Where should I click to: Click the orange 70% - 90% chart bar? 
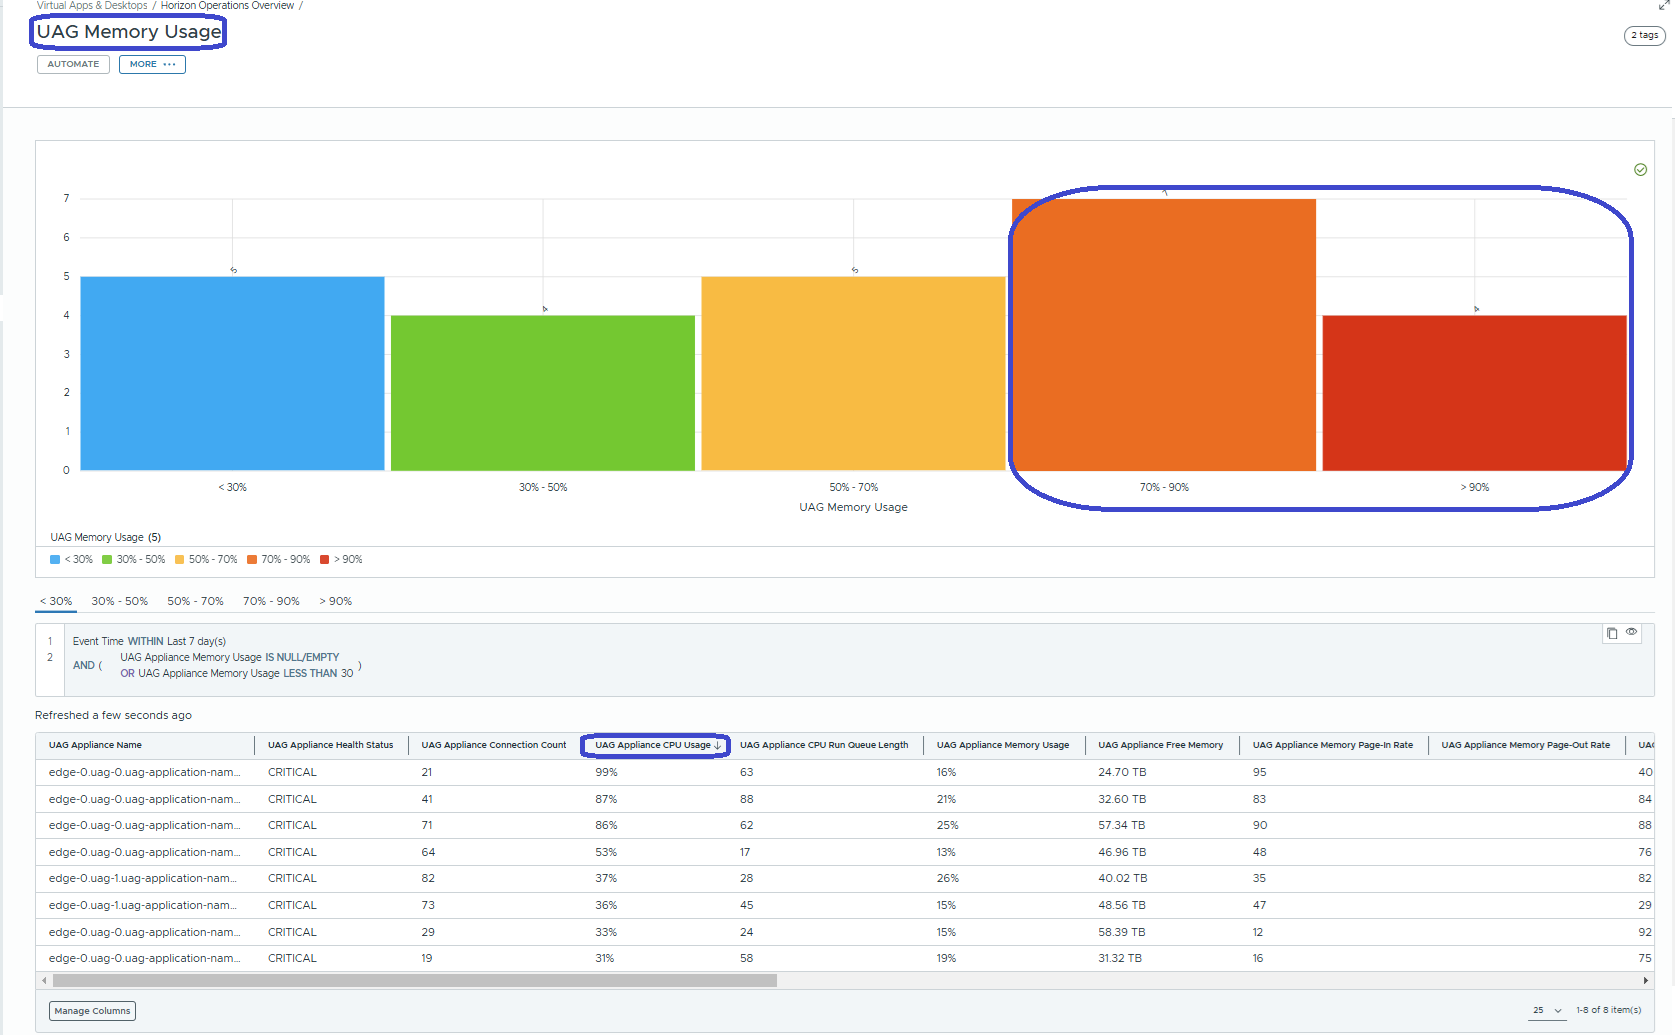pos(1164,335)
